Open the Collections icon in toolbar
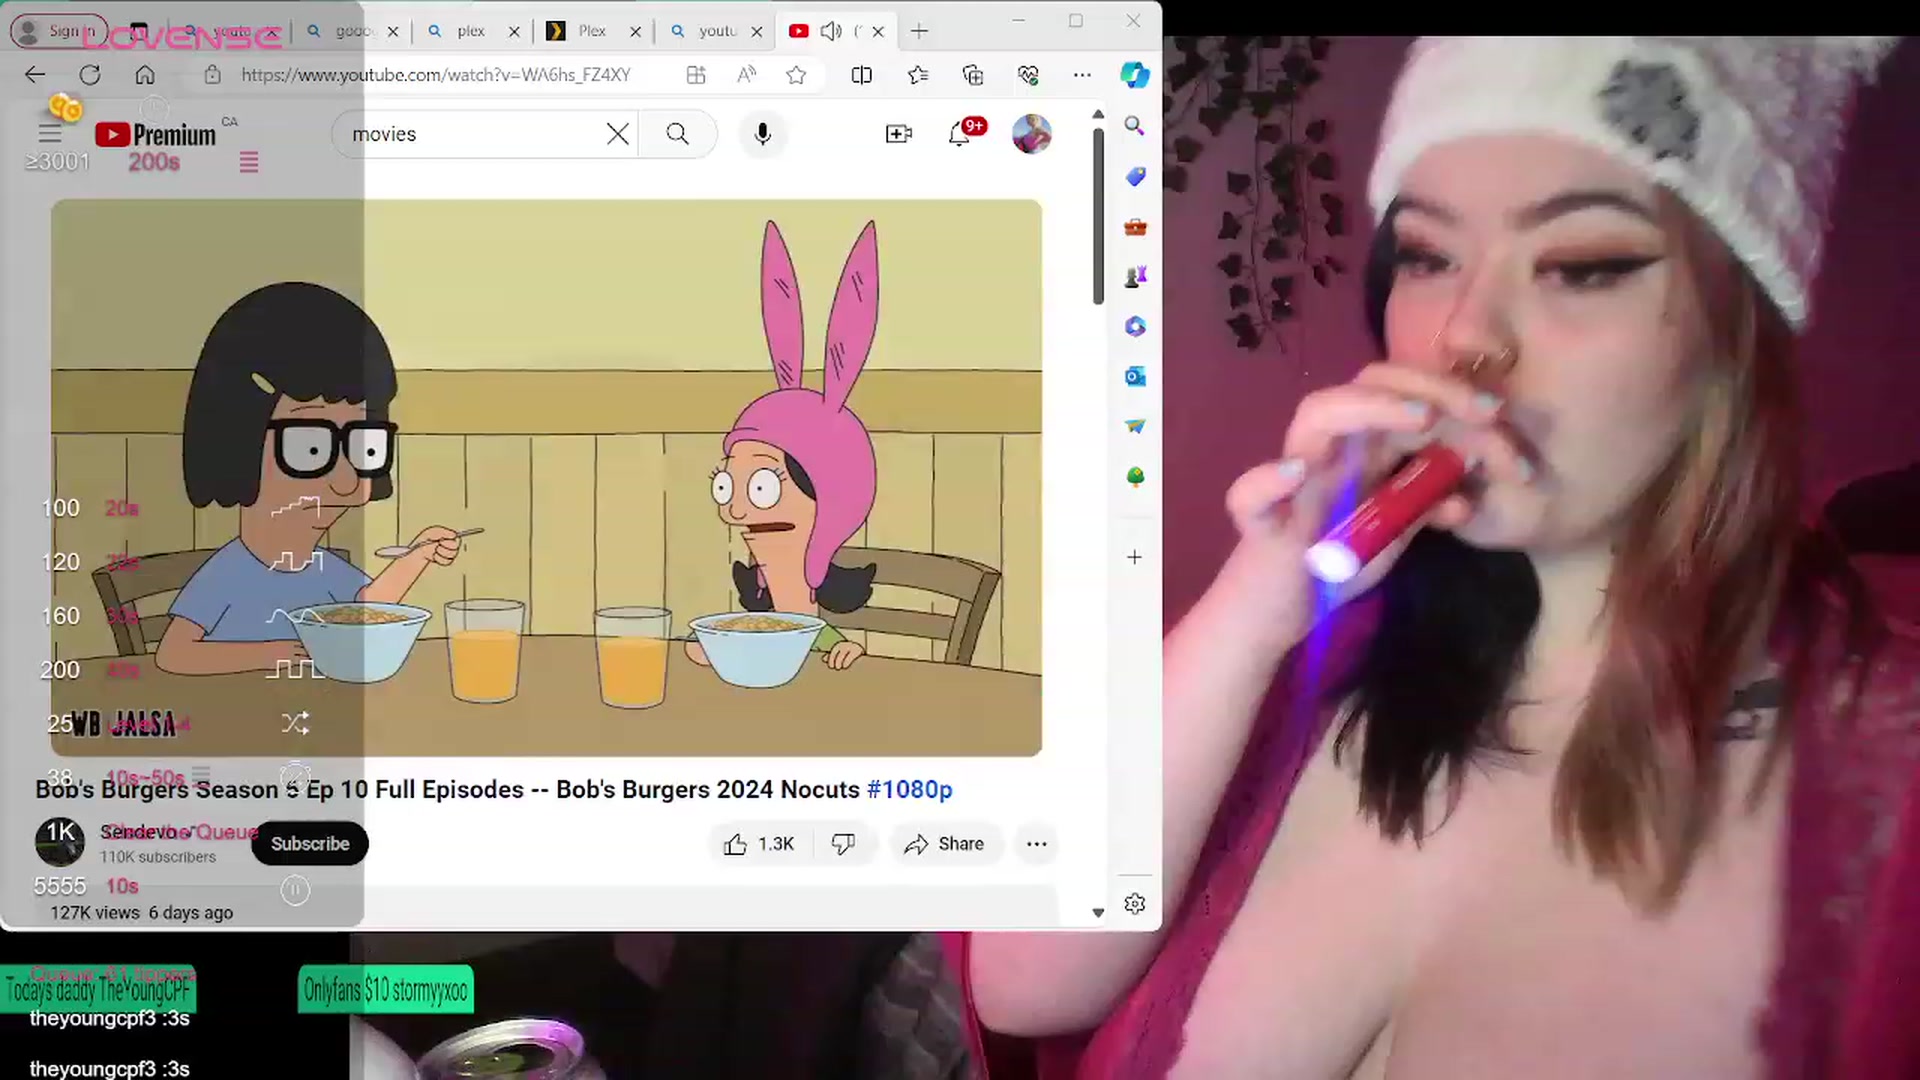1920x1080 pixels. point(973,75)
